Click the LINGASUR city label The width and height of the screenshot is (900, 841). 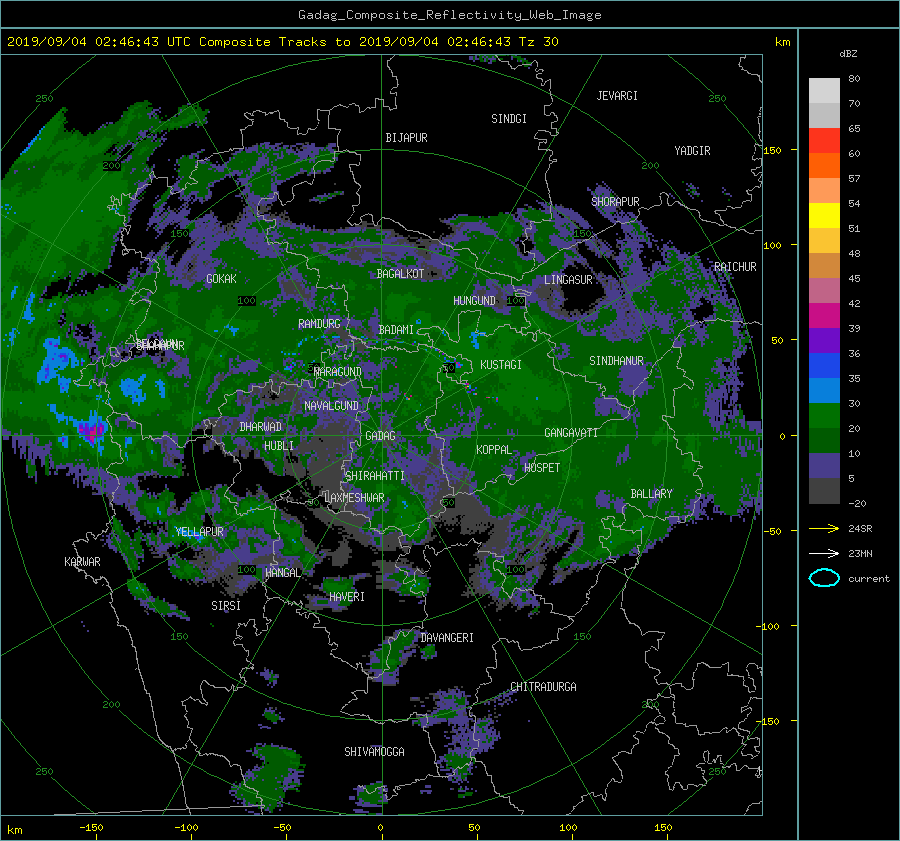(x=568, y=280)
